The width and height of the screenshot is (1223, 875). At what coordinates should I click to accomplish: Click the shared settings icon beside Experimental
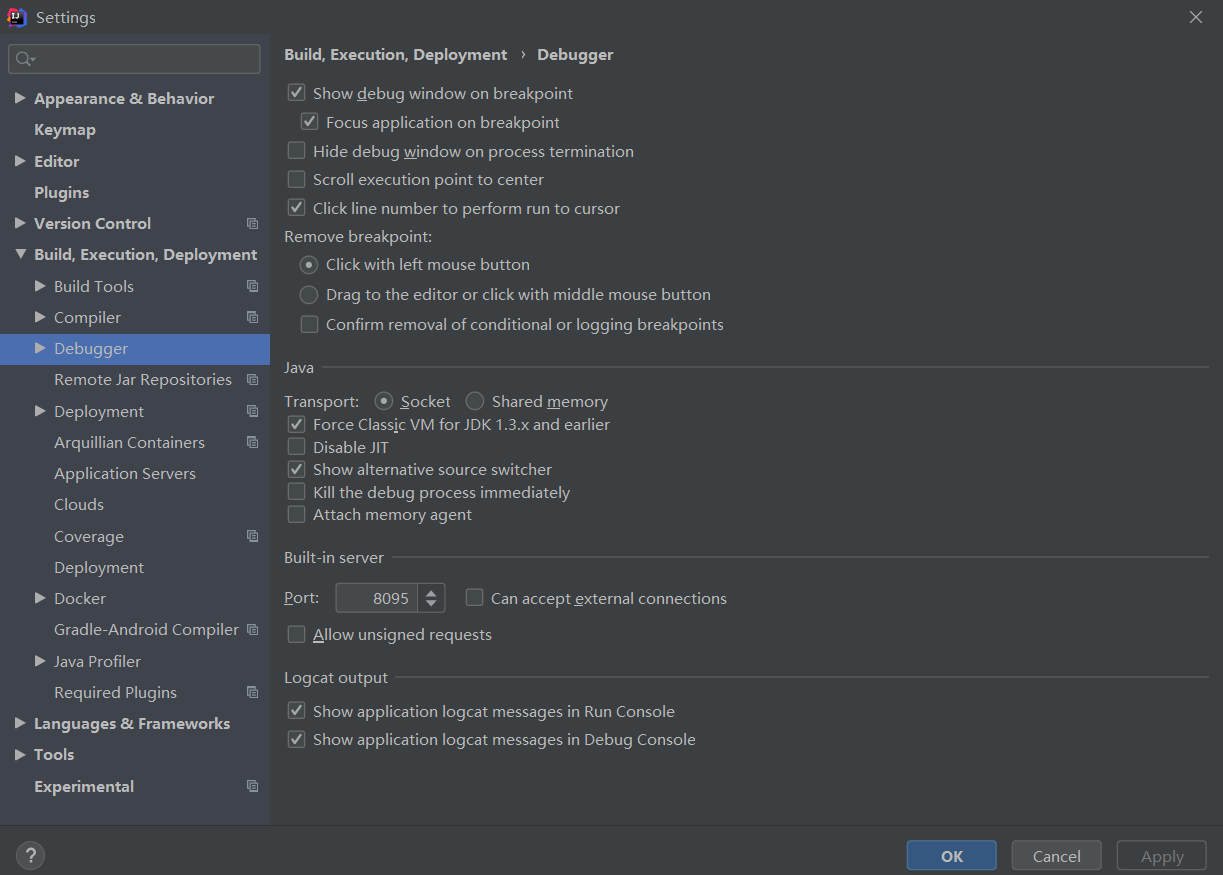[x=252, y=786]
